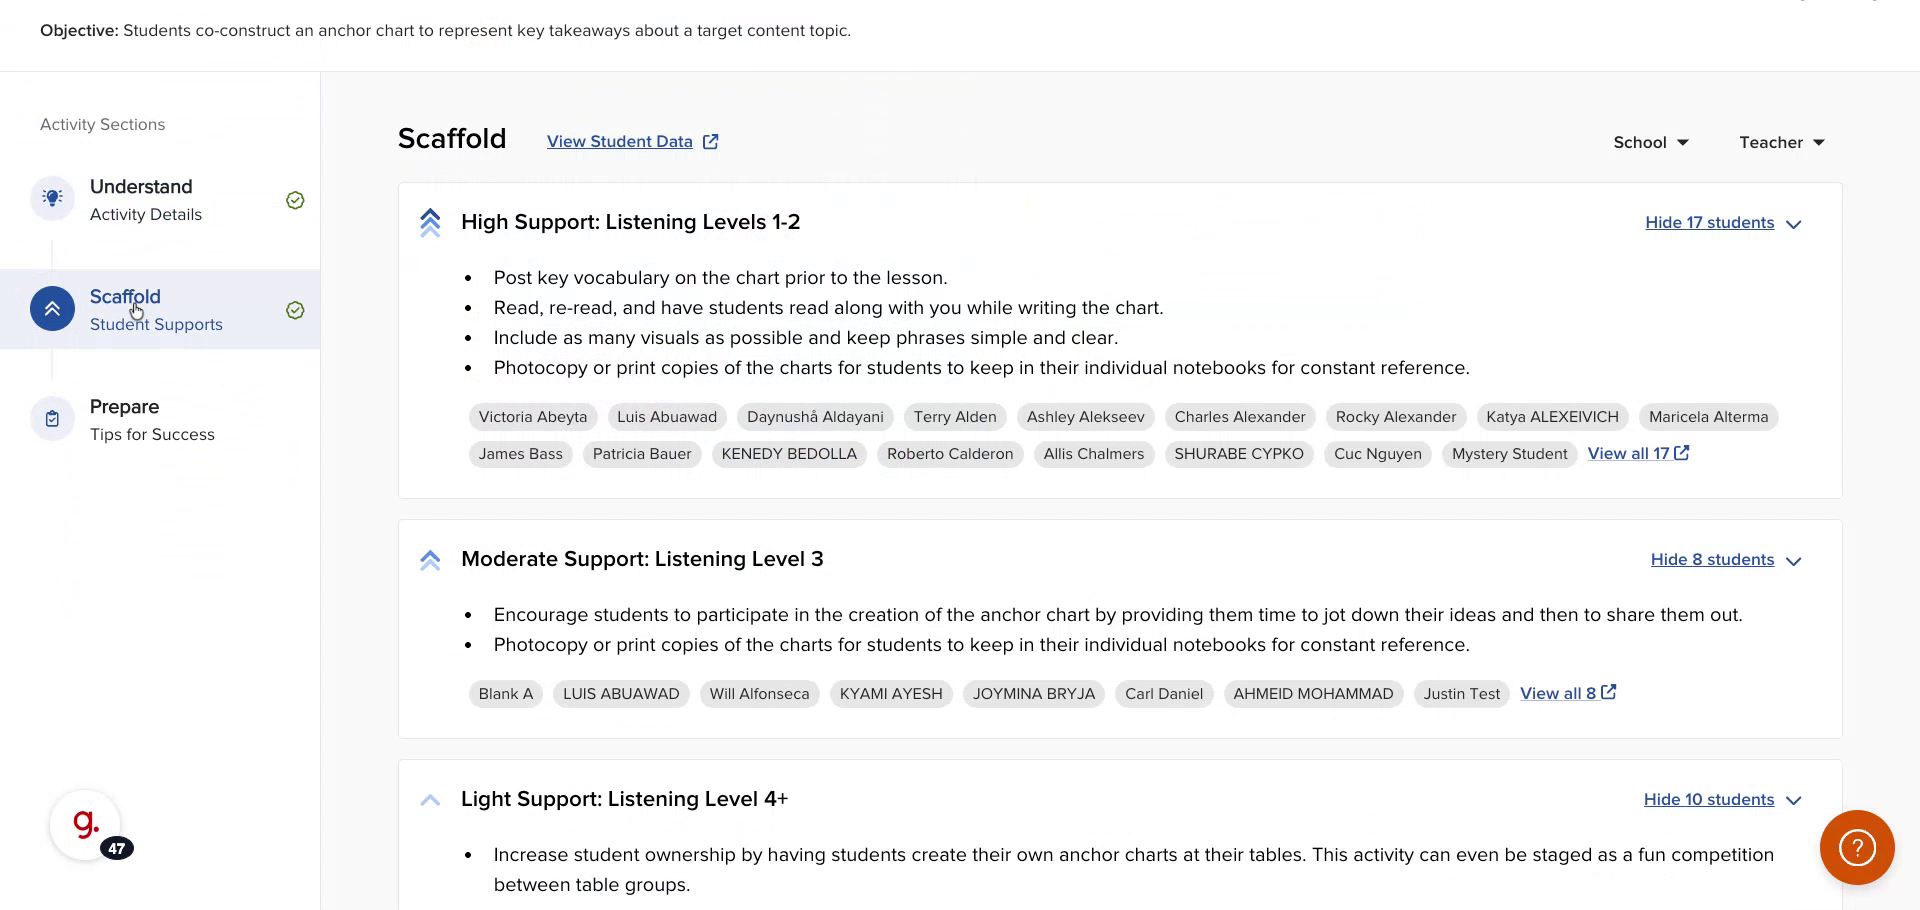Viewport: 1920px width, 910px height.
Task: Click the Grammarly badge icon
Action: (x=86, y=825)
